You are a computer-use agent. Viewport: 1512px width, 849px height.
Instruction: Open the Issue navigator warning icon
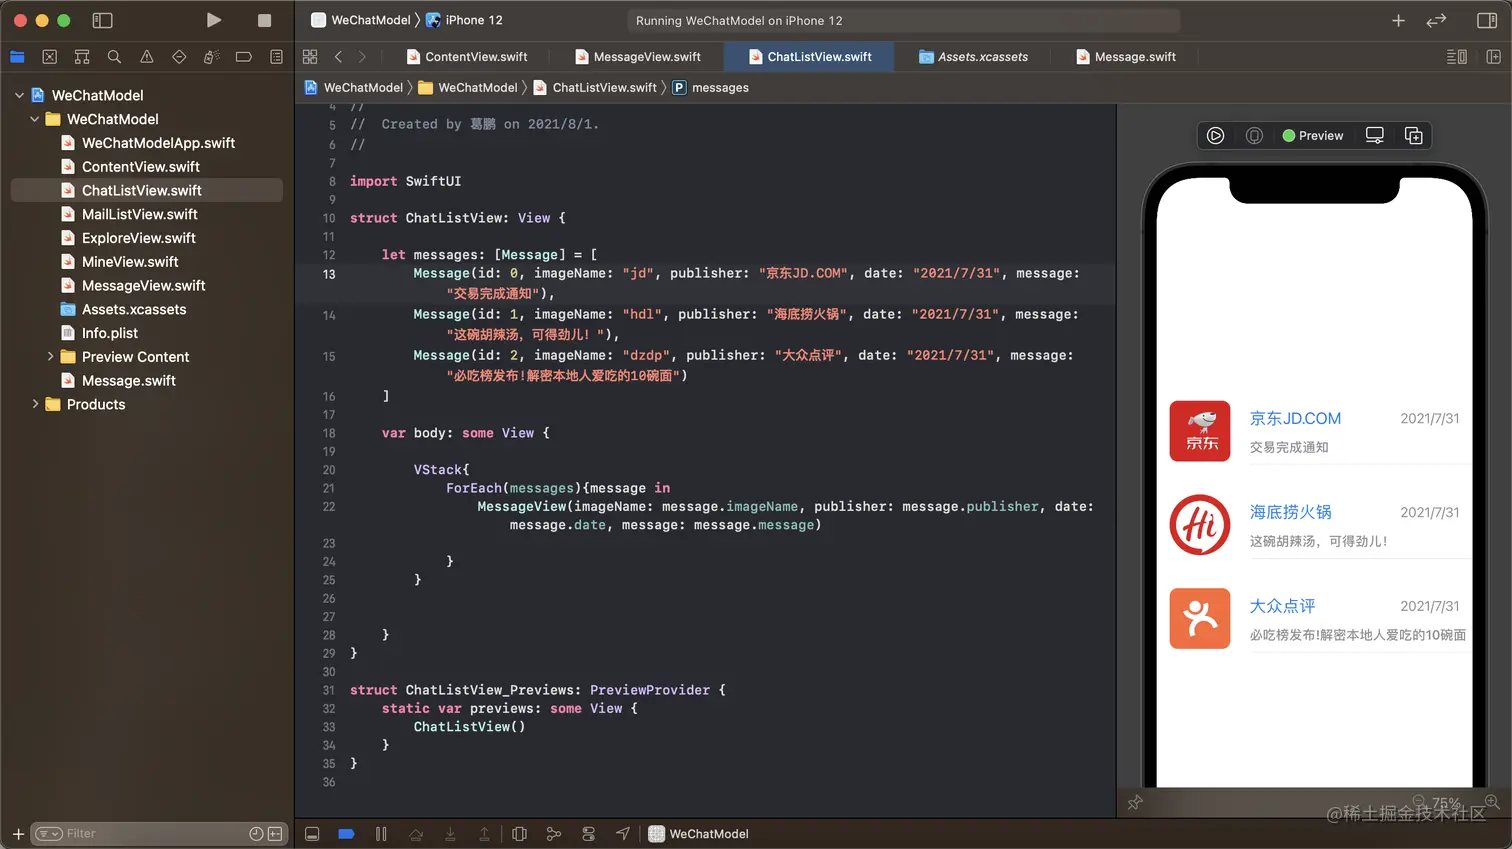(x=147, y=57)
